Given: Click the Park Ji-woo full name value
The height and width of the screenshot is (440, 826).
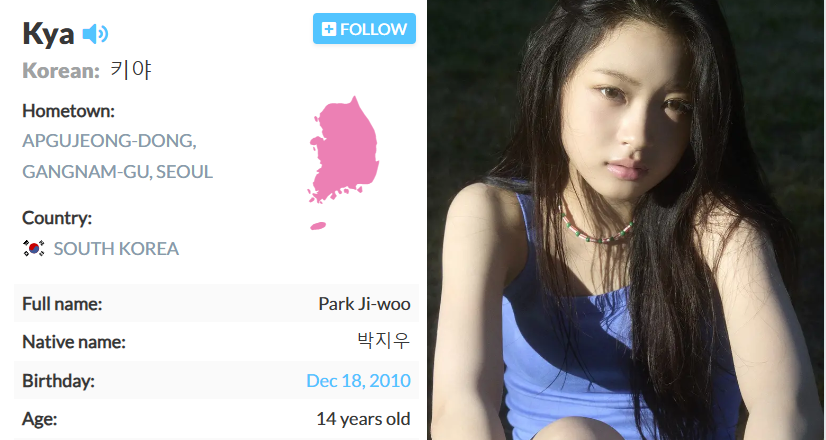Looking at the screenshot, I should [364, 304].
